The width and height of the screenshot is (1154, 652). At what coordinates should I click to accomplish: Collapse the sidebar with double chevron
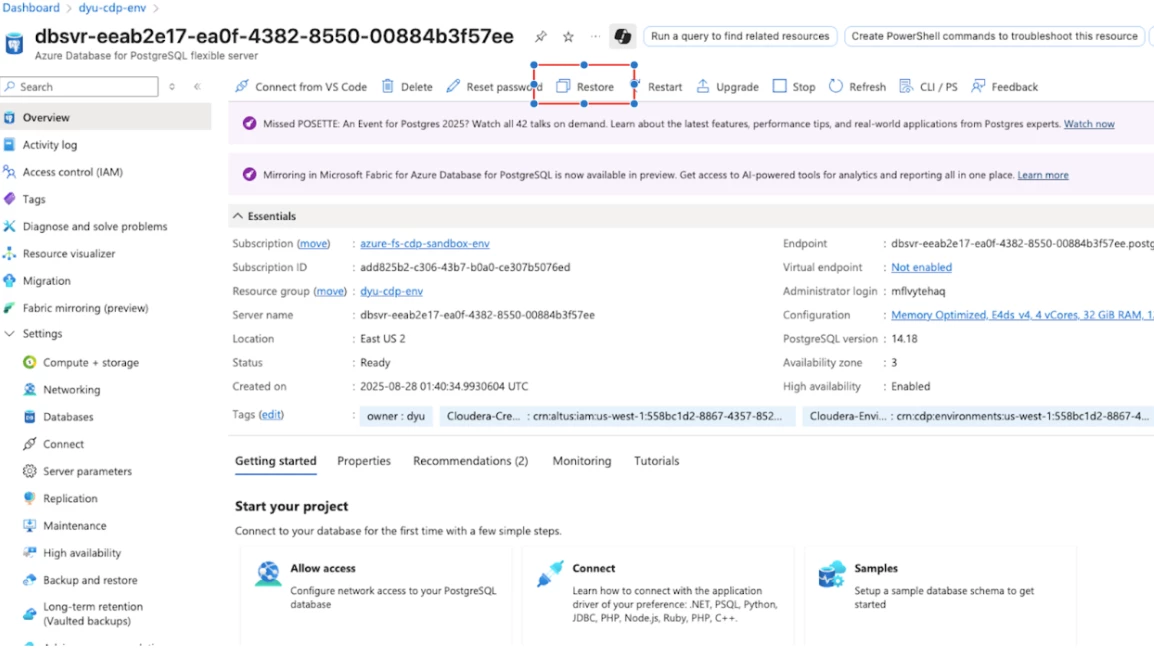[x=197, y=87]
